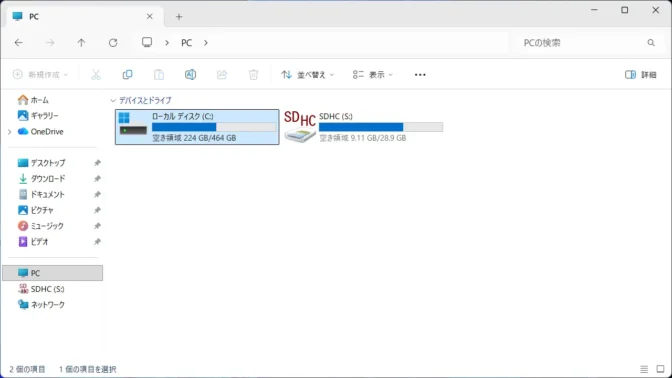Click the chevron after PC in address bar
The height and width of the screenshot is (378, 672).
[x=206, y=42]
